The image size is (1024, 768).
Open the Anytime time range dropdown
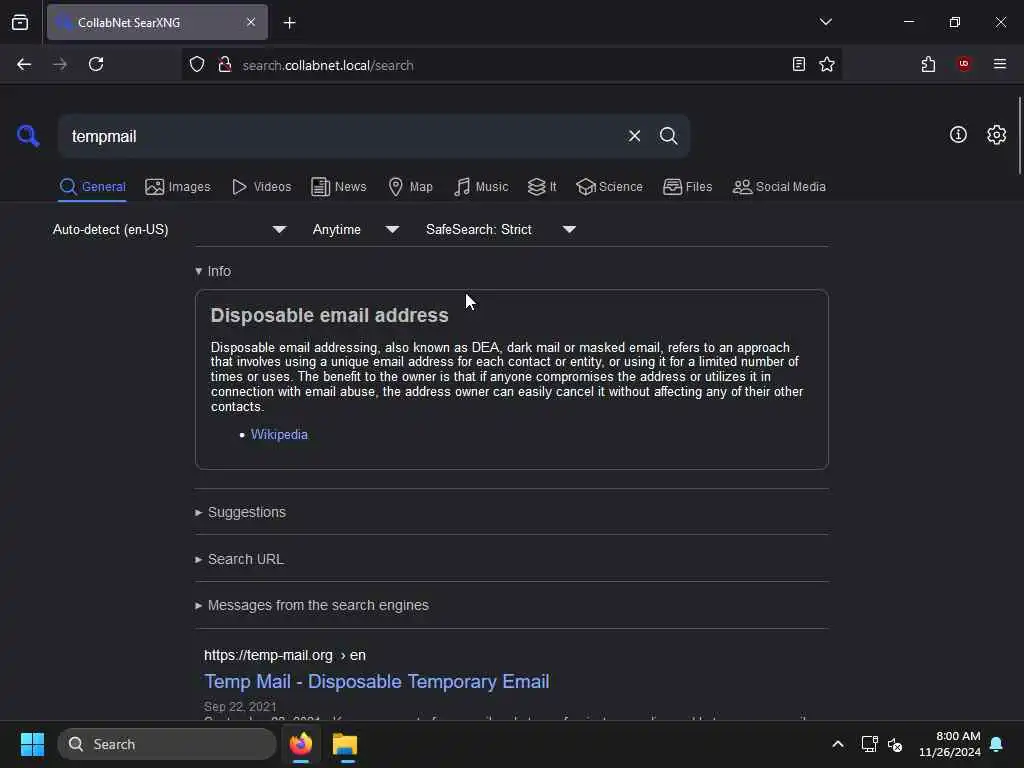coord(356,229)
